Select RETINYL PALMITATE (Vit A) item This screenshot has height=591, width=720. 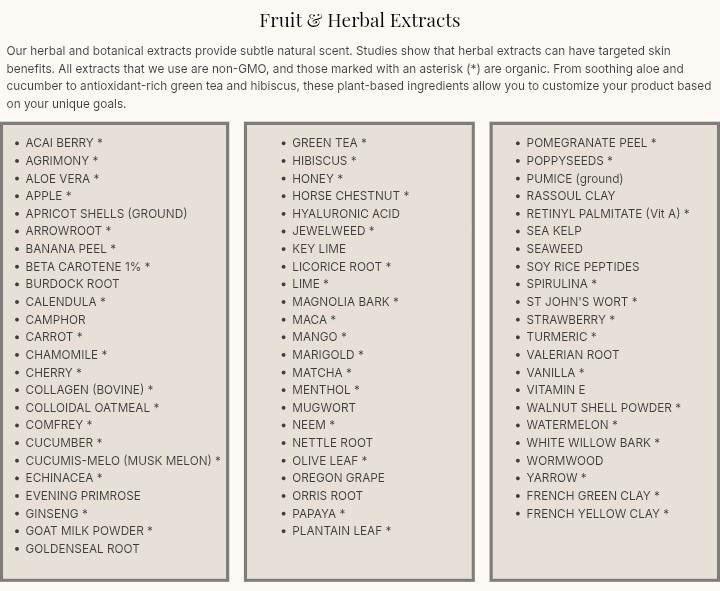tap(608, 214)
